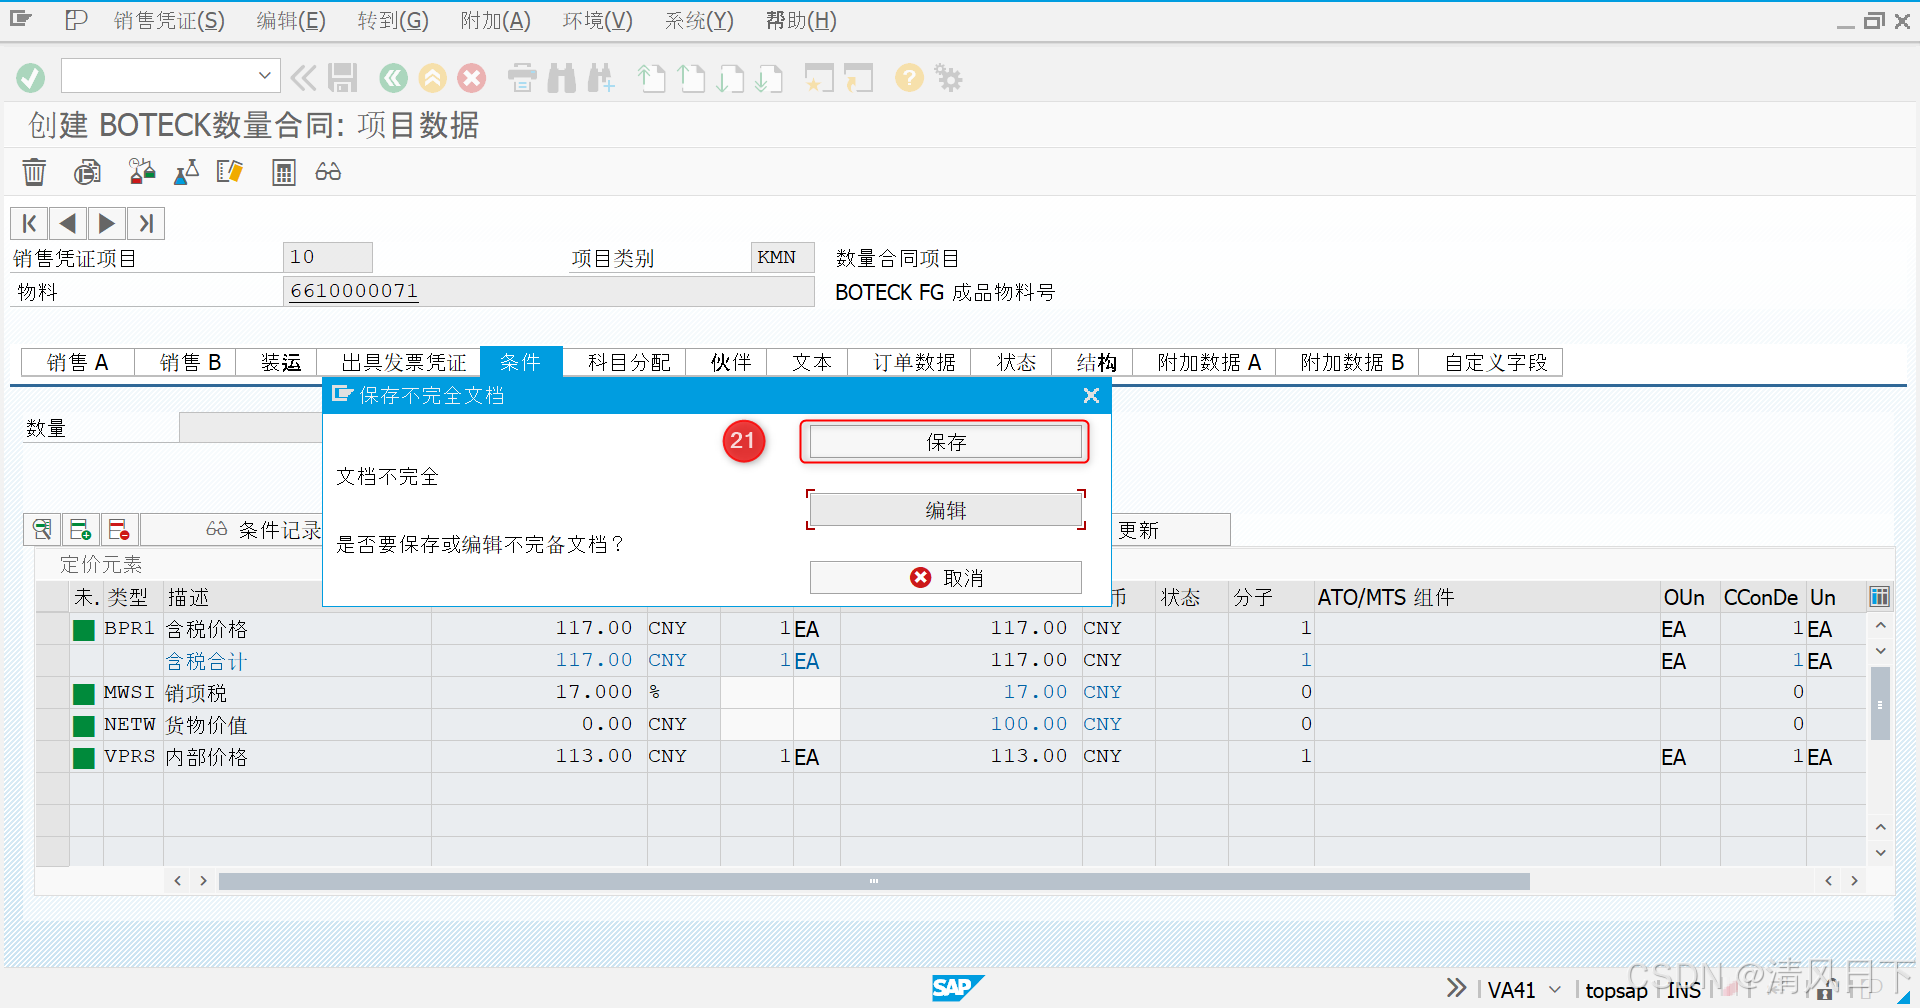The image size is (1920, 1008).
Task: Save using the disk toolbar icon
Action: point(343,77)
